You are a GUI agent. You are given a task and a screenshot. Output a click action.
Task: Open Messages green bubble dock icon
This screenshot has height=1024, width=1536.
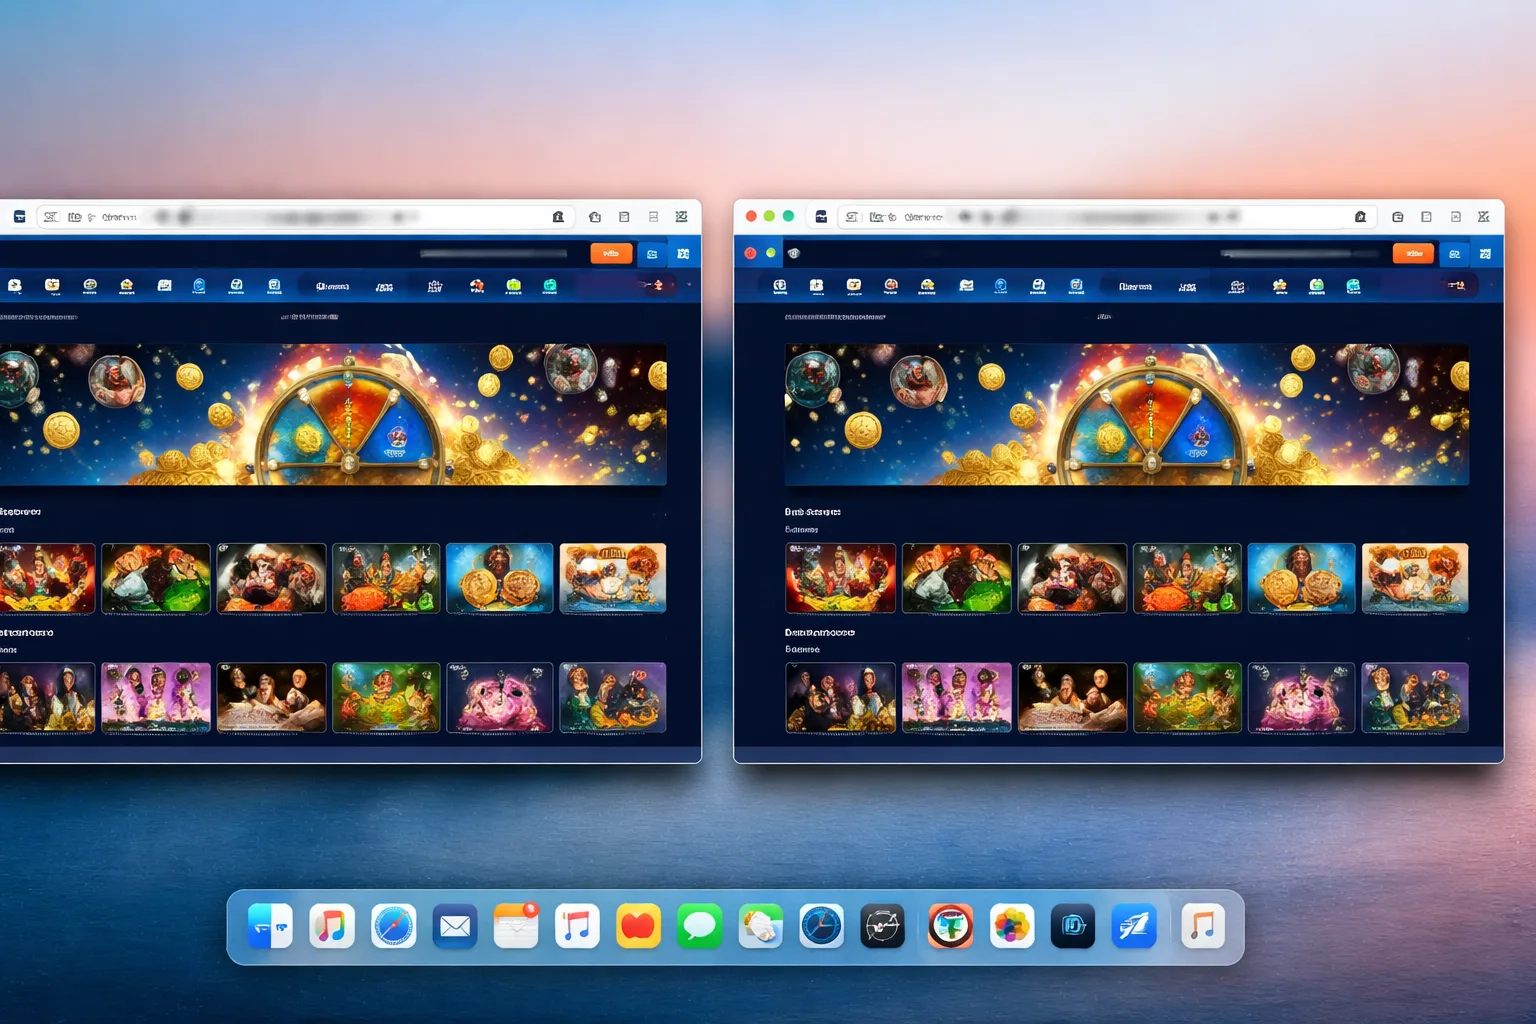pyautogui.click(x=700, y=927)
